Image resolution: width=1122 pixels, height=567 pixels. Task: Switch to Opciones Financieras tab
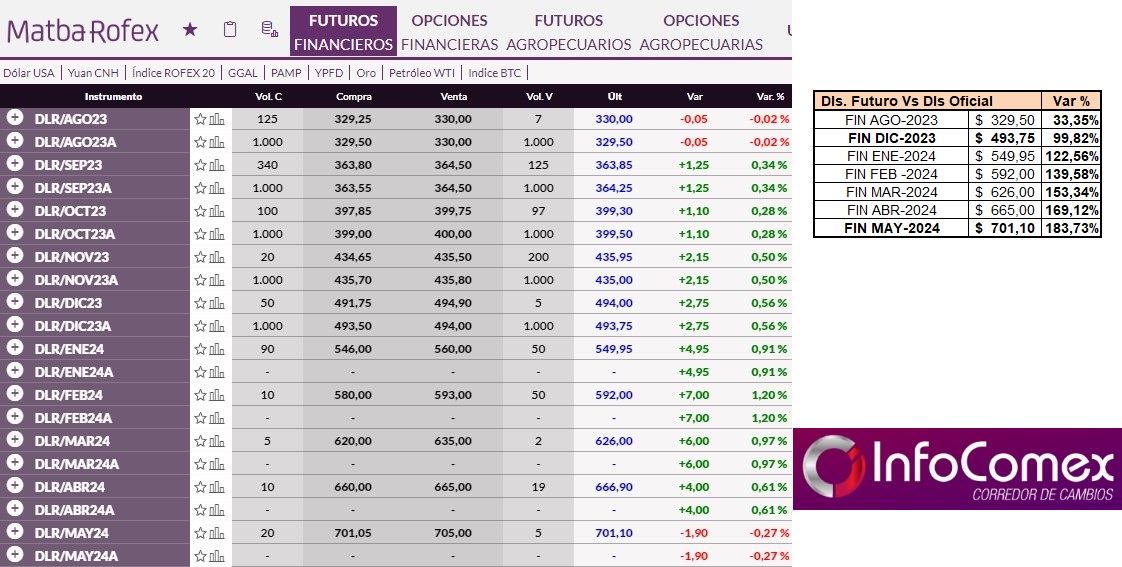pos(449,32)
